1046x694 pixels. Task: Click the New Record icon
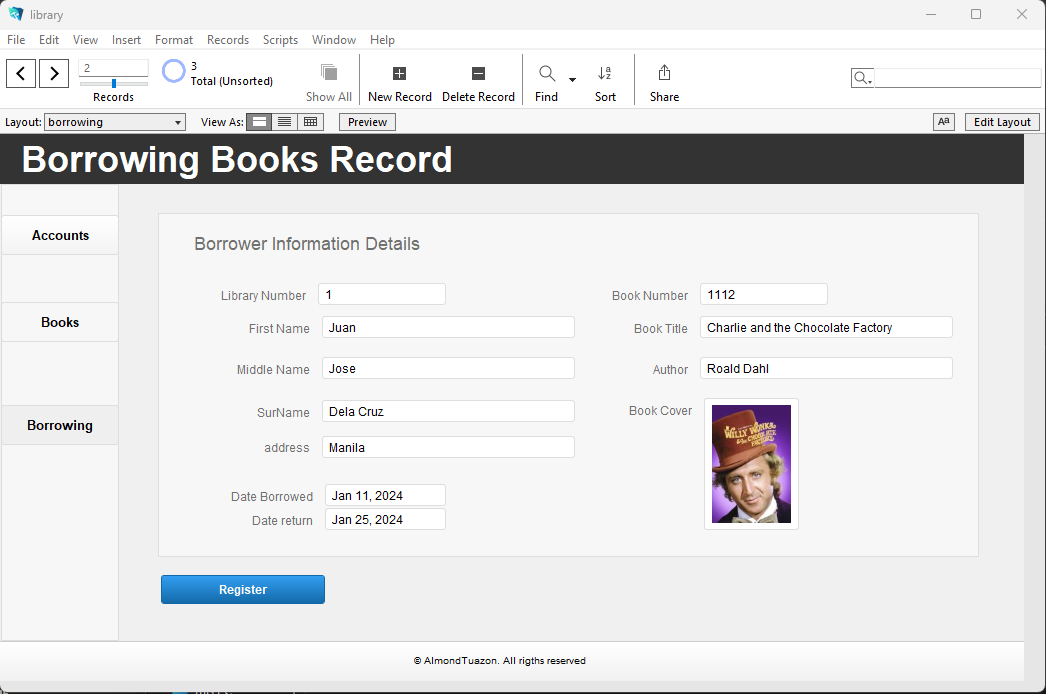399,74
